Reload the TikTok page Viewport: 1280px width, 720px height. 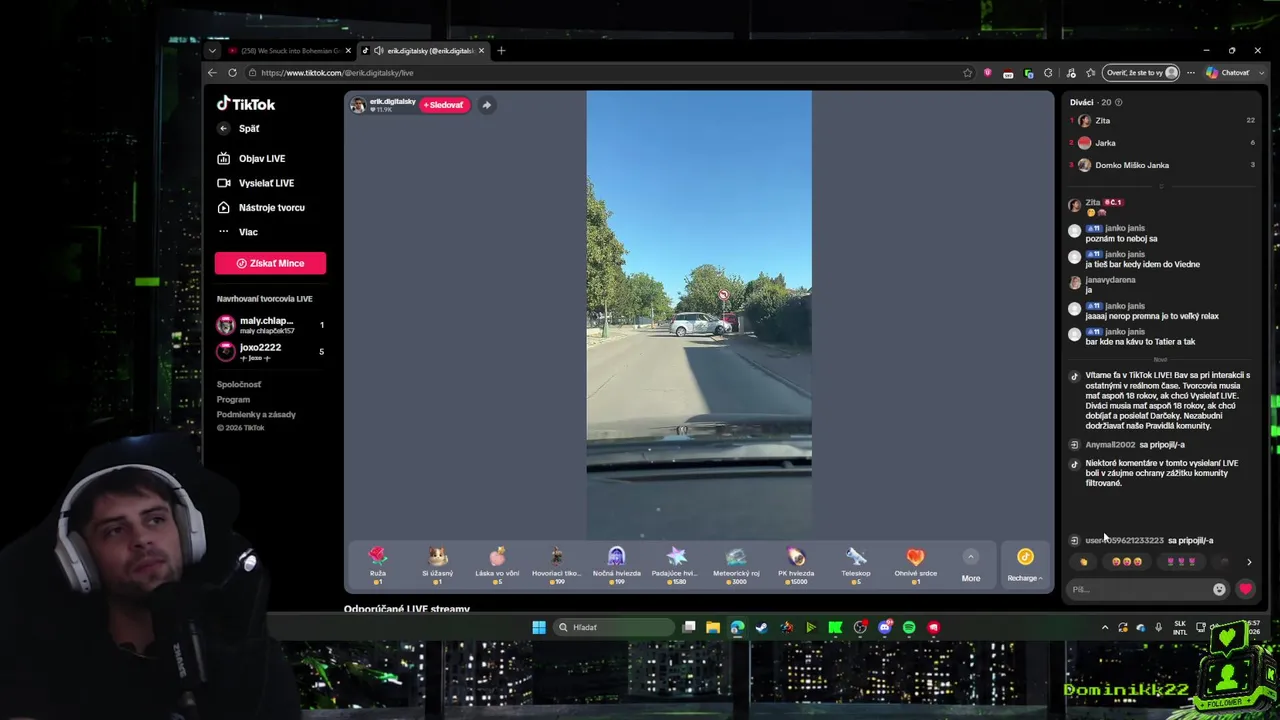pos(232,73)
